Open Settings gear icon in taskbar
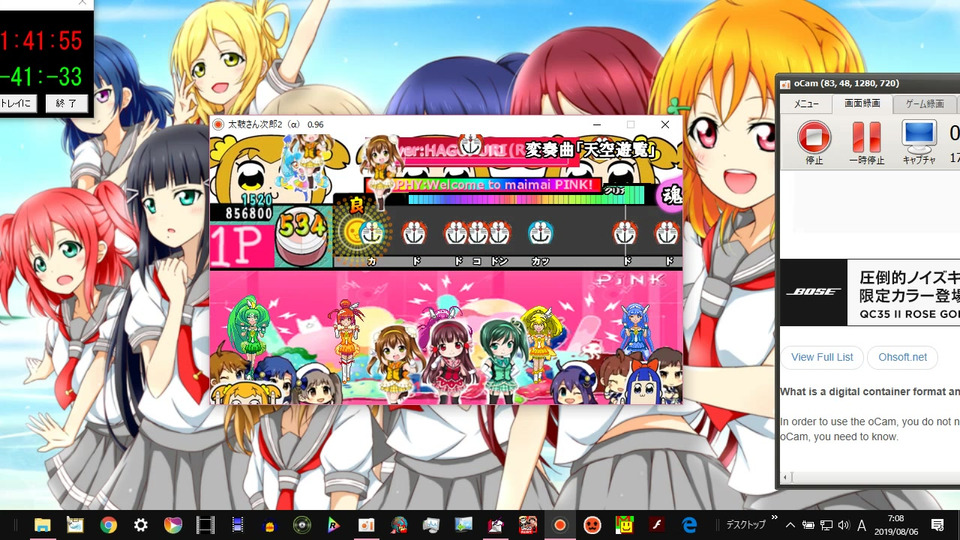 (141, 525)
